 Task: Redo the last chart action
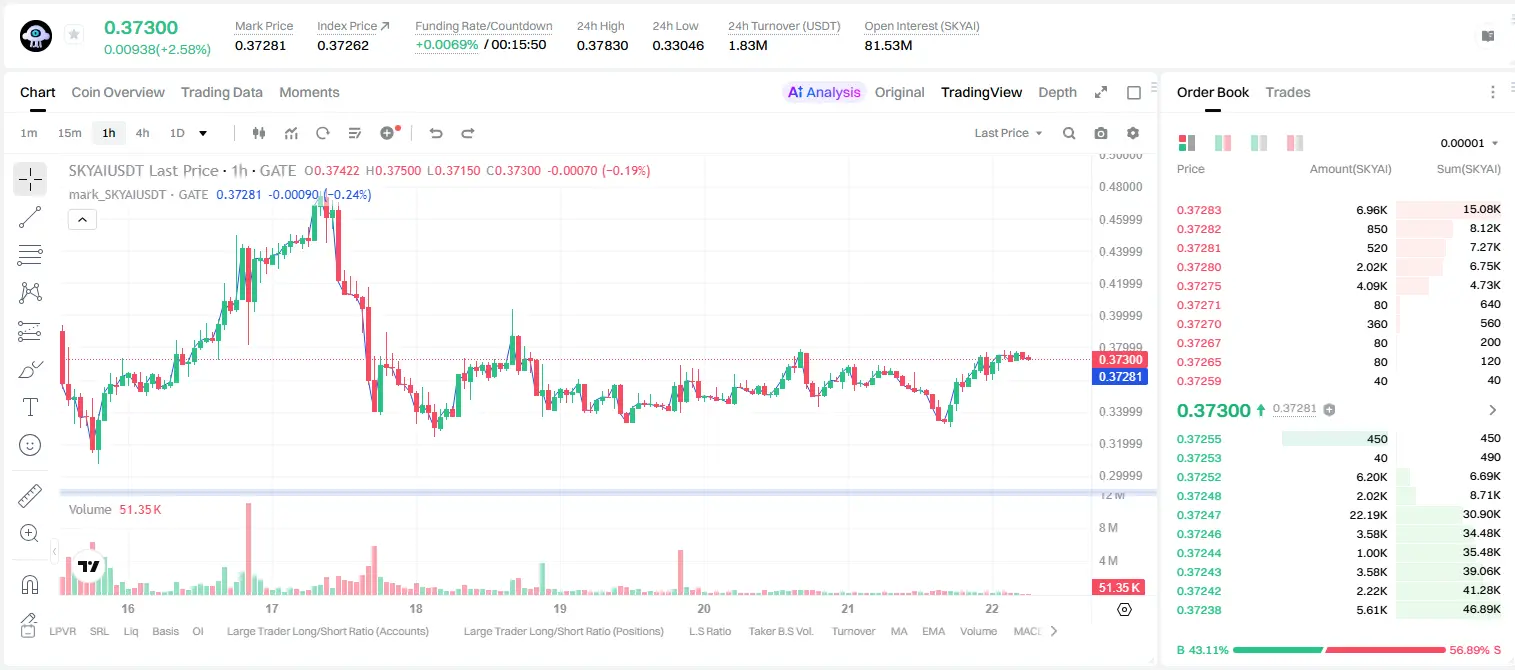(467, 133)
